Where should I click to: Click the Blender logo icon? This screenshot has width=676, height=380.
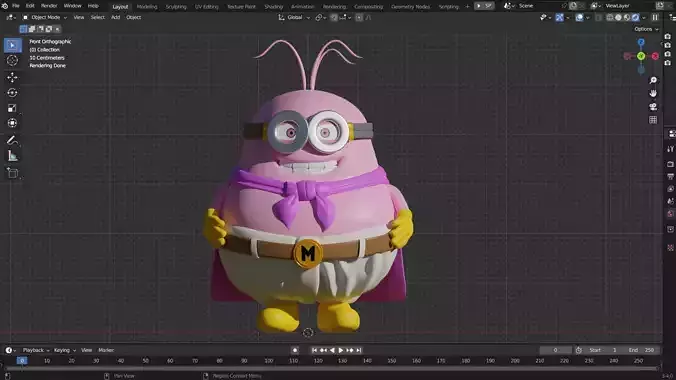(x=5, y=6)
